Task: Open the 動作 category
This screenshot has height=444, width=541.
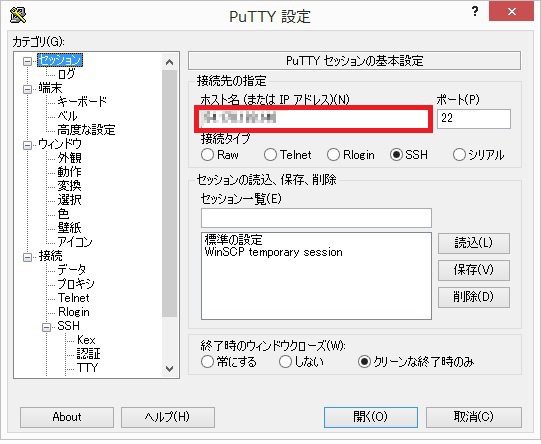Action: coord(69,172)
